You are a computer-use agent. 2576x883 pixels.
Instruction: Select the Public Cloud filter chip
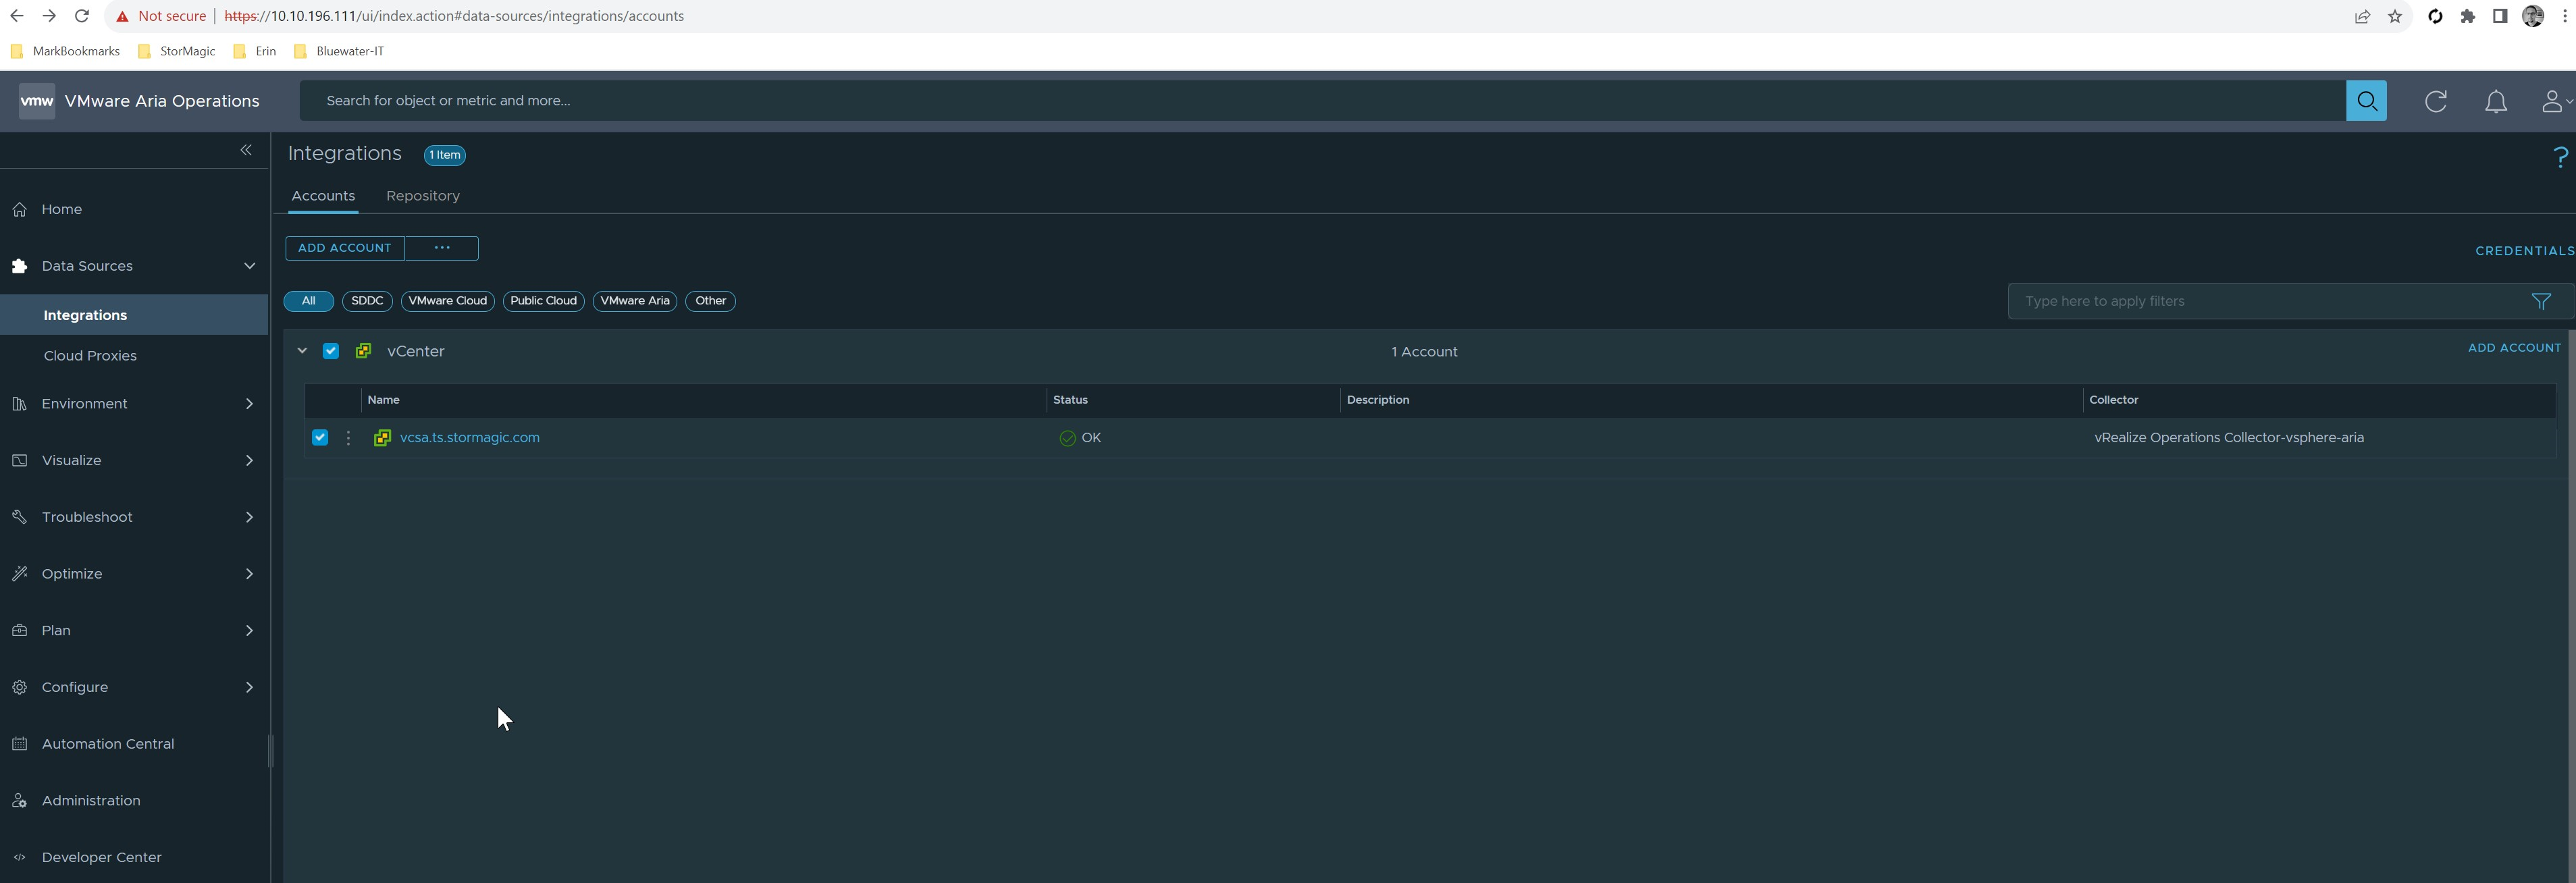point(543,301)
